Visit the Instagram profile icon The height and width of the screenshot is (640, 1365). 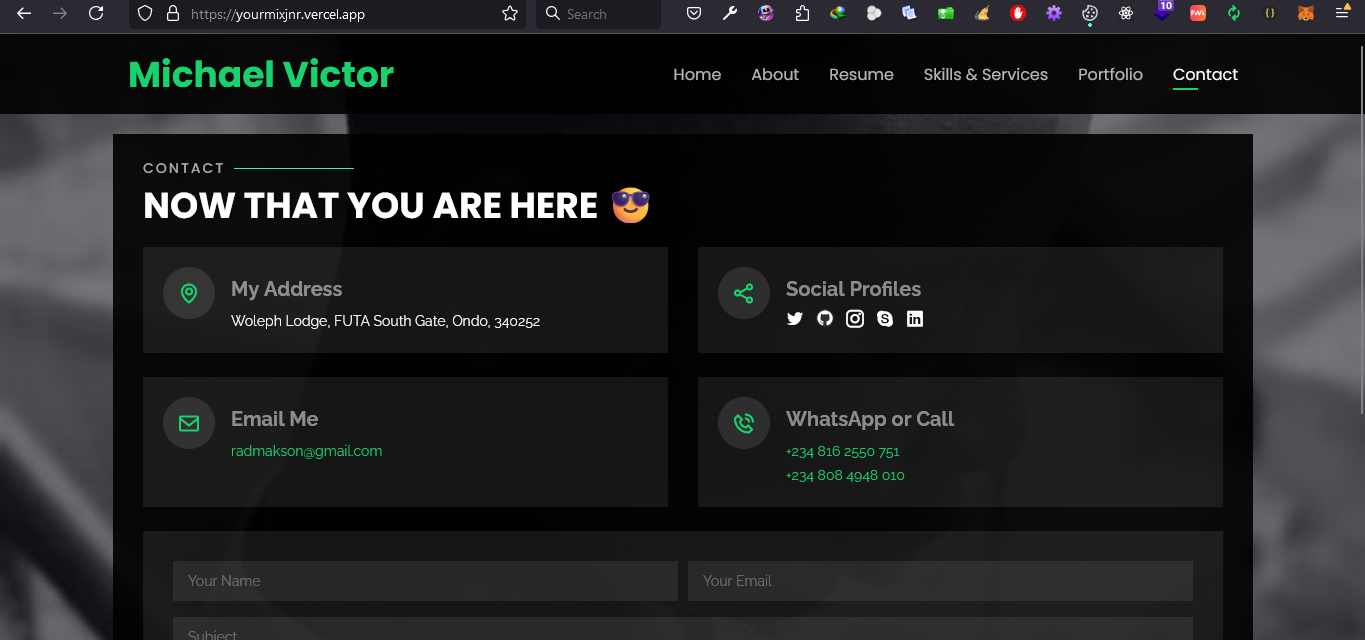point(855,319)
